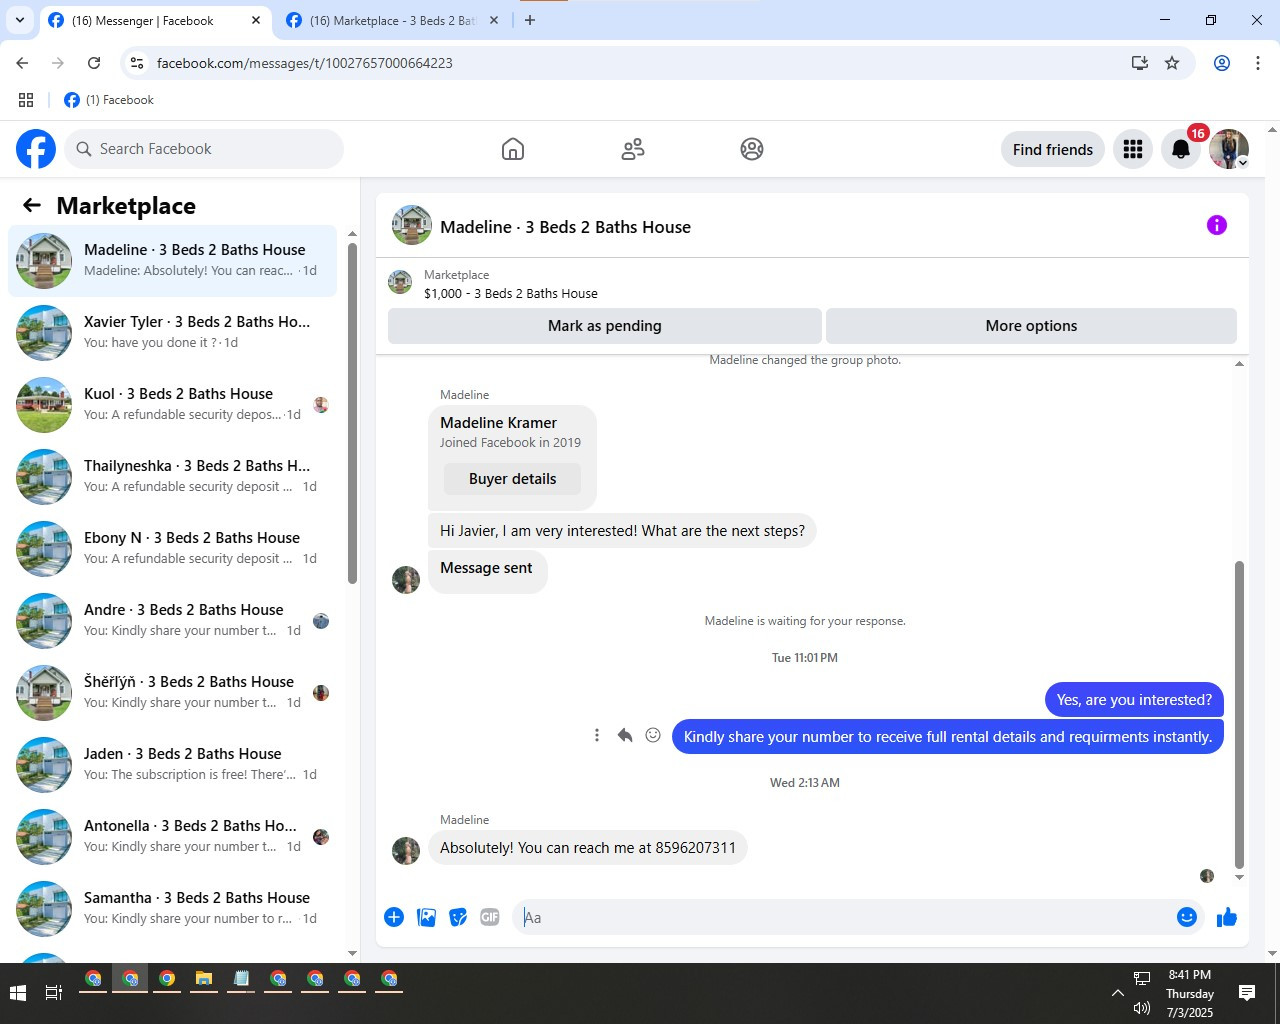Open the three-dot menu beside the message
1280x1024 pixels.
click(597, 735)
